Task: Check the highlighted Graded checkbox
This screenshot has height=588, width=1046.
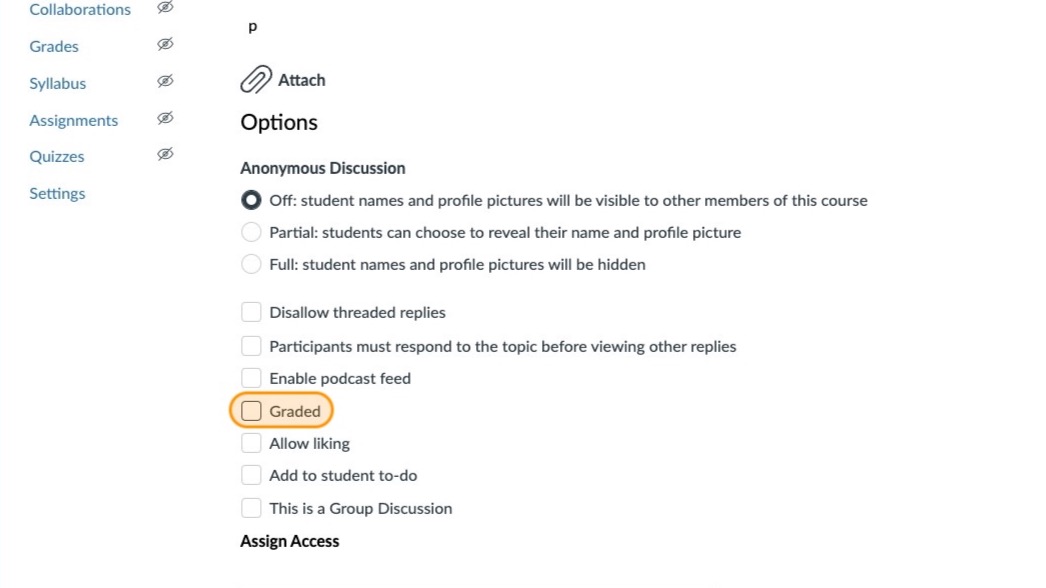Action: [x=251, y=410]
